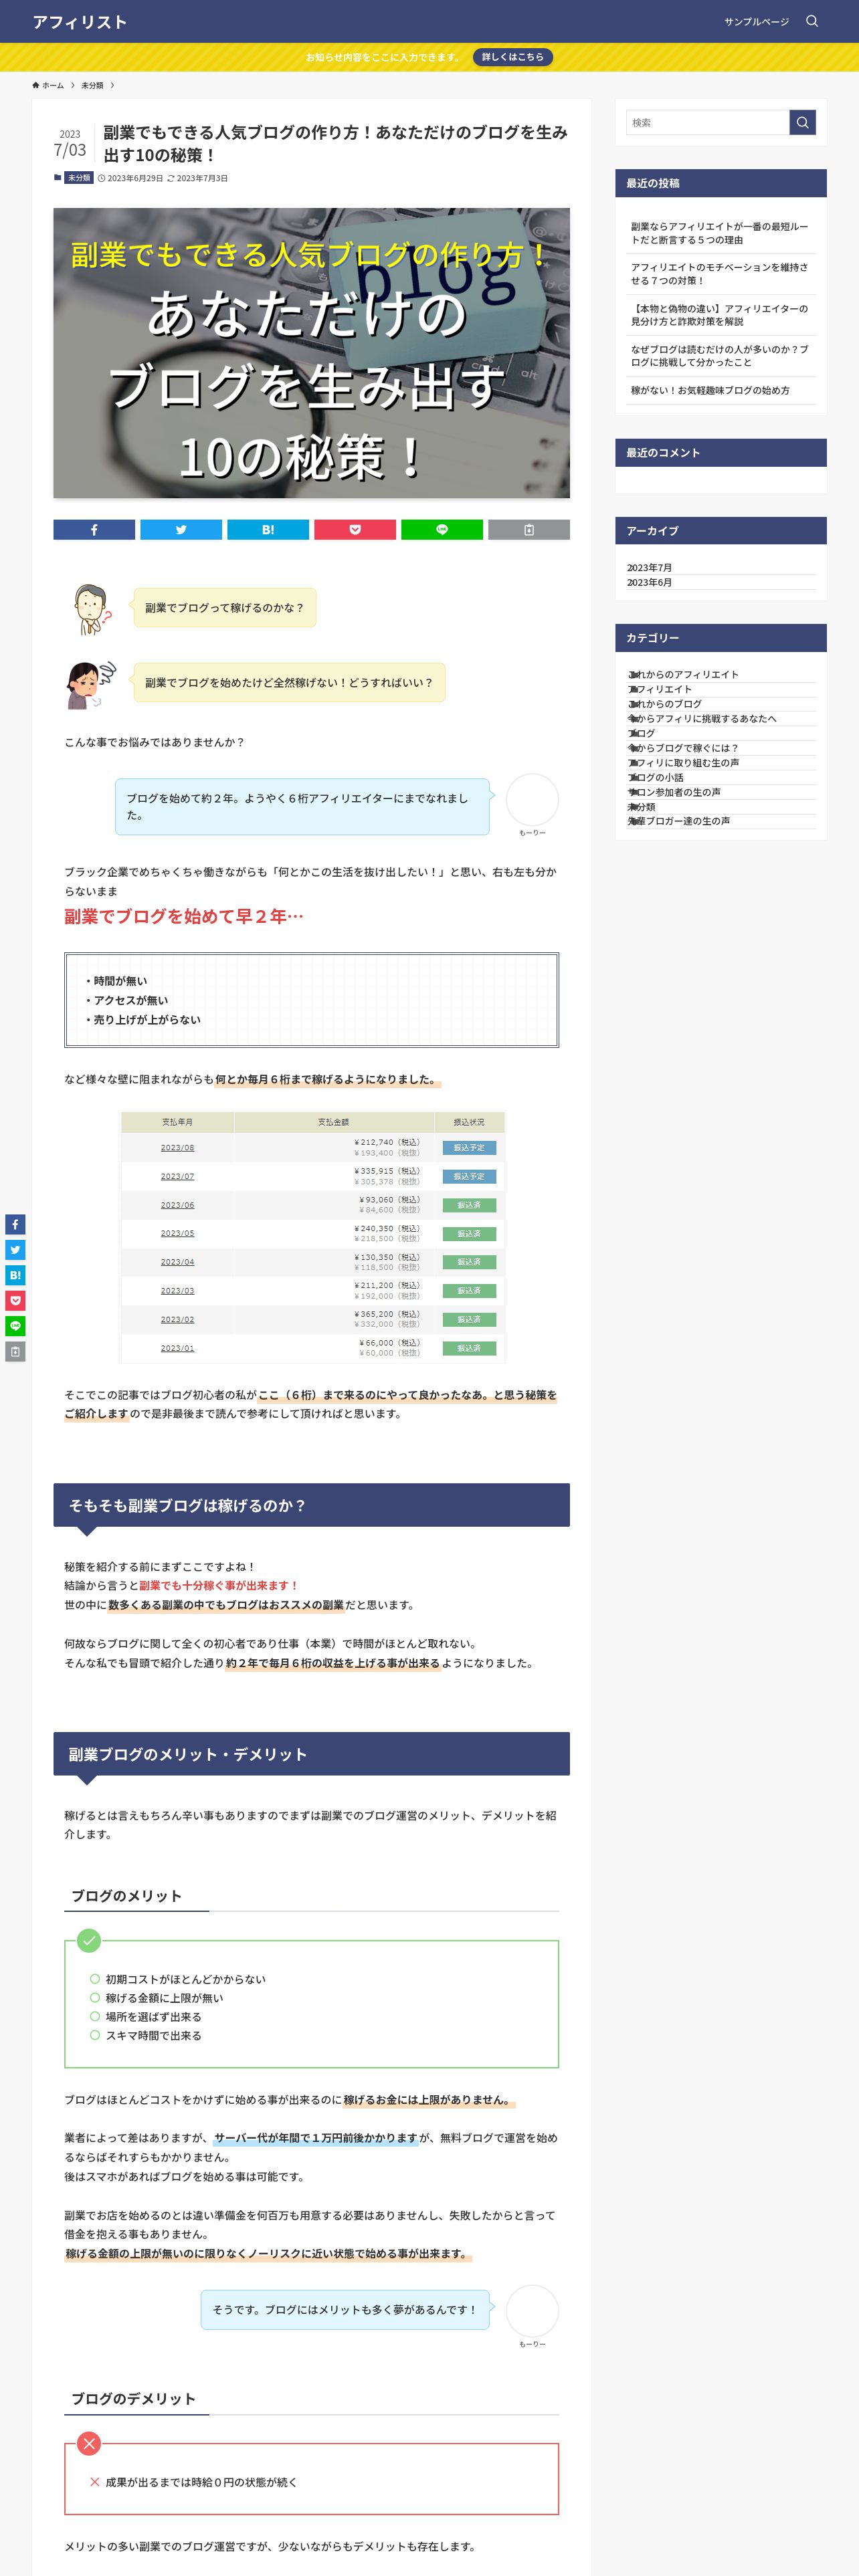859x2576 pixels.
Task: Click the 2023/07 payment month link
Action: (177, 1176)
